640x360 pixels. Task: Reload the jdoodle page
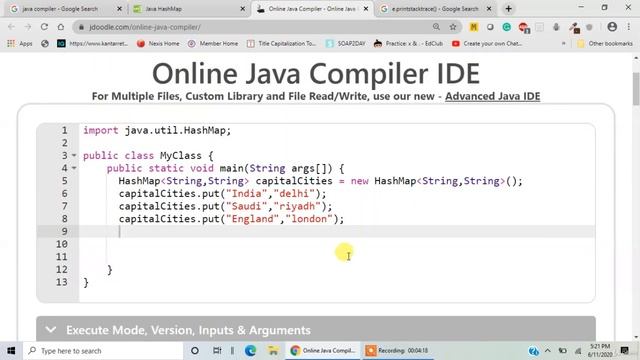coord(44,27)
